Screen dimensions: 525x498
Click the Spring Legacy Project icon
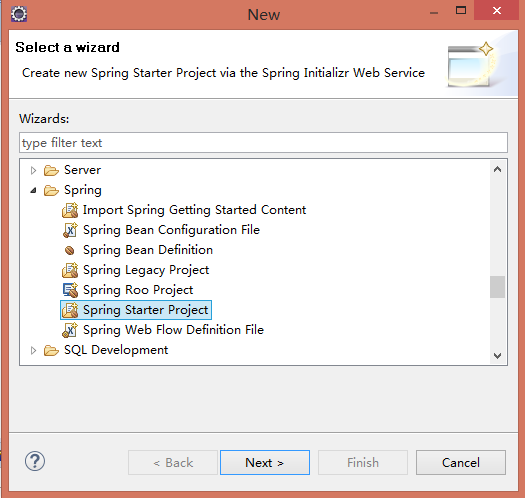(x=70, y=270)
